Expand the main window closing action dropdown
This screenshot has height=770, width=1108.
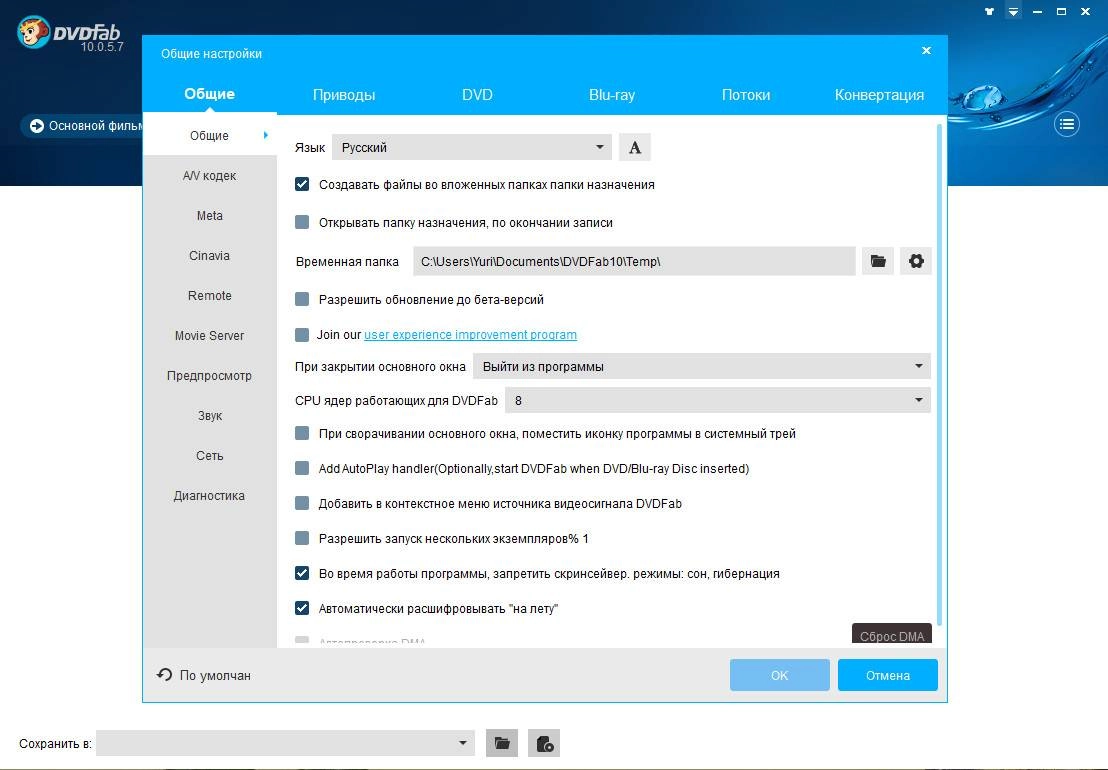point(702,366)
